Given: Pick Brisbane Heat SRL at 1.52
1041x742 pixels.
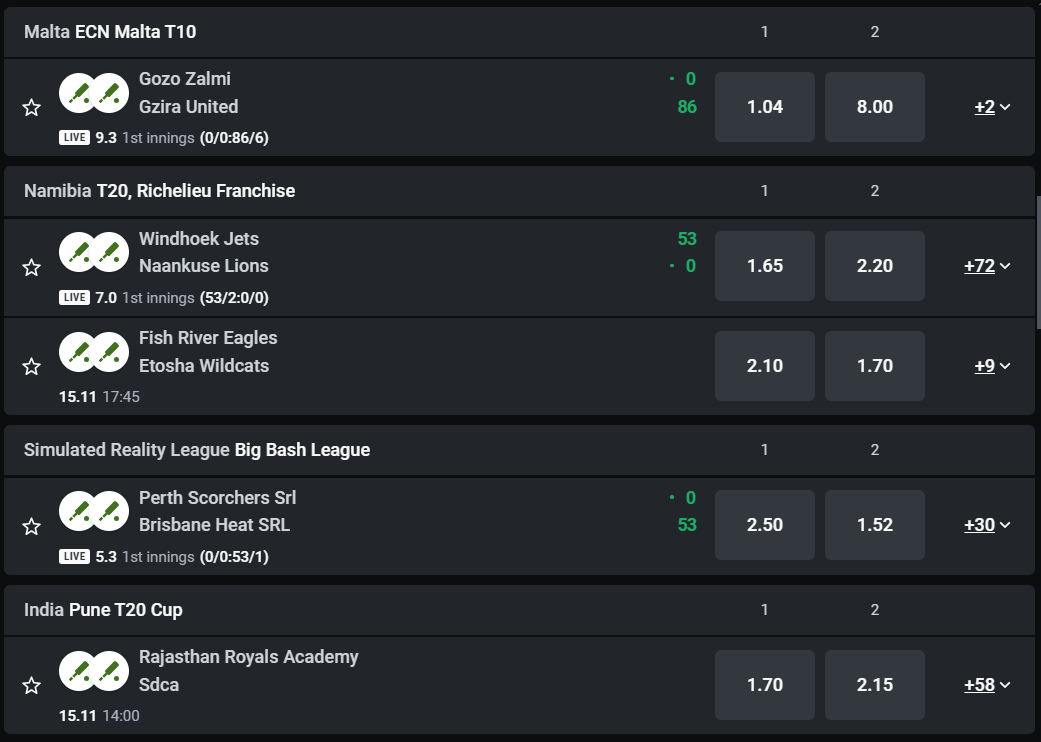Looking at the screenshot, I should (875, 525).
